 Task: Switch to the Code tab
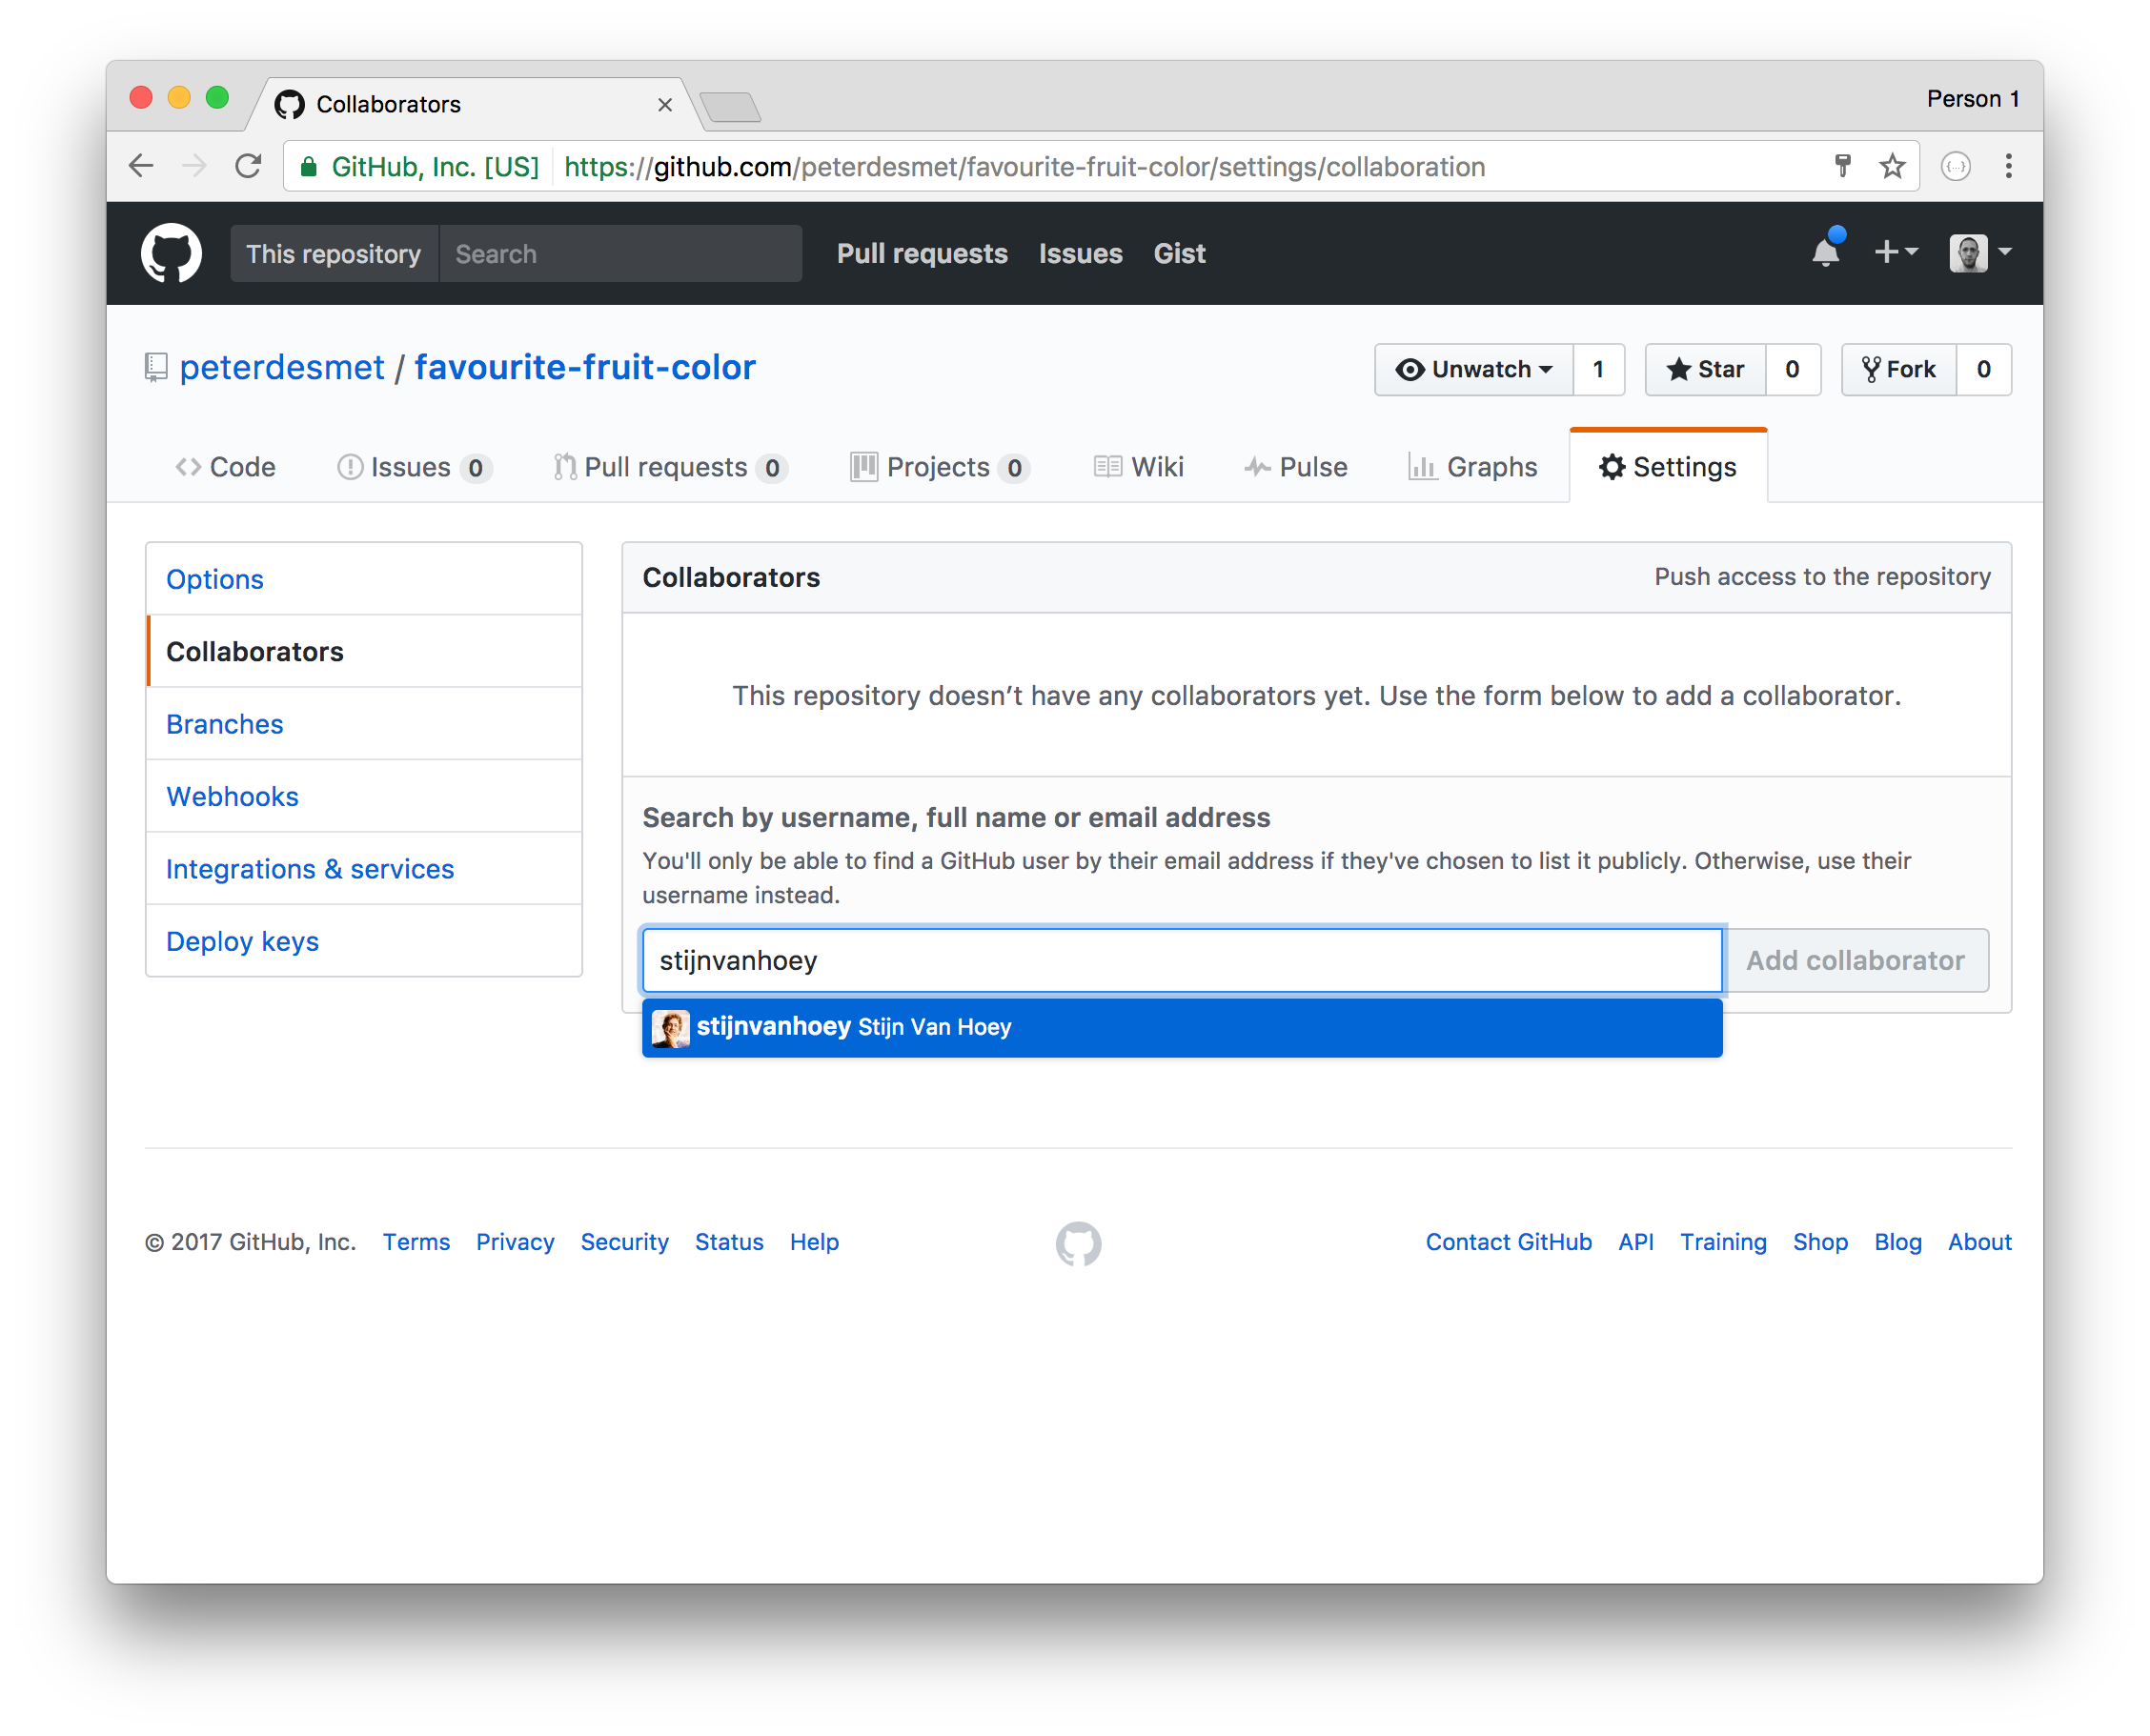(x=225, y=466)
